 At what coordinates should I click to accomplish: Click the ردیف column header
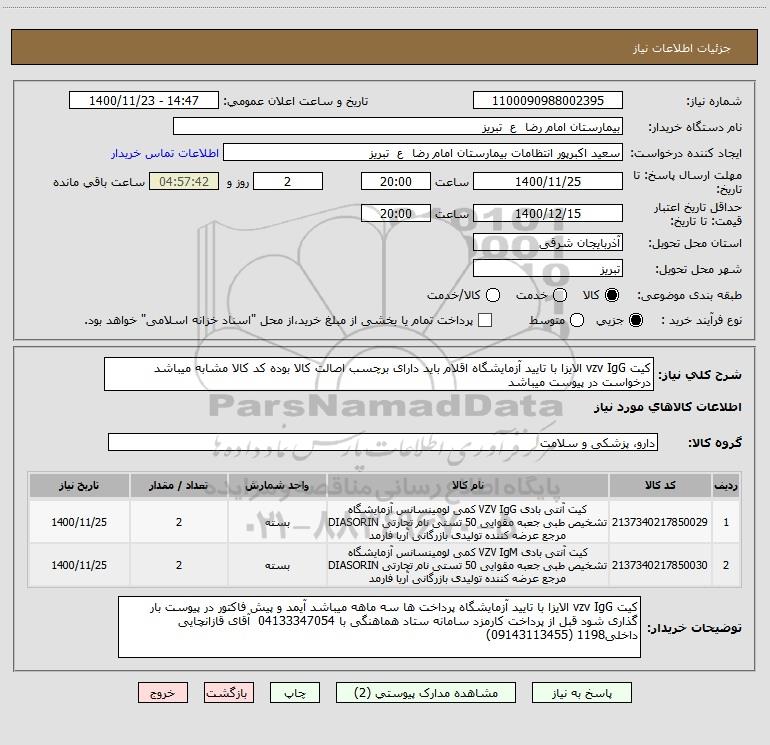point(726,485)
